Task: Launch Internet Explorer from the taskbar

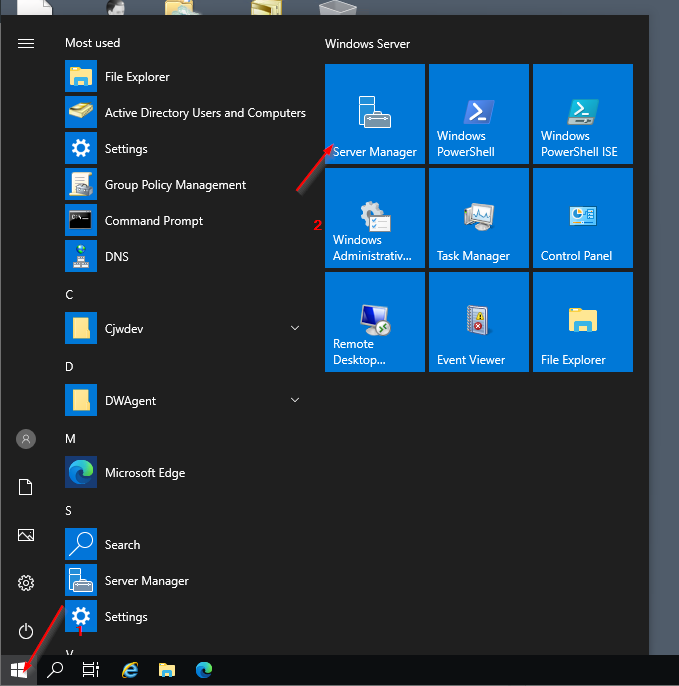Action: (130, 670)
